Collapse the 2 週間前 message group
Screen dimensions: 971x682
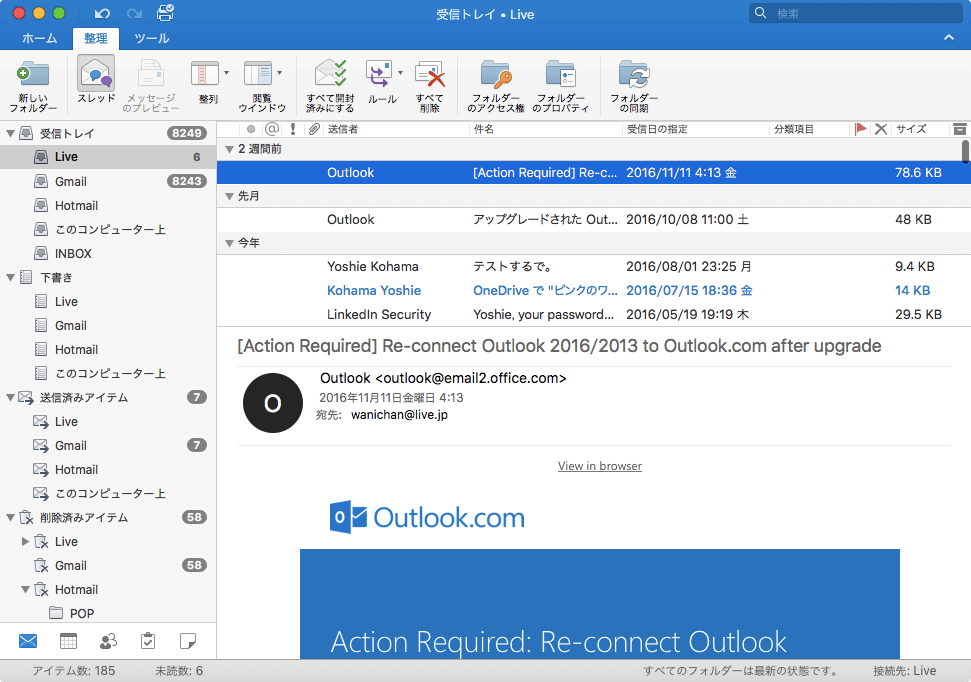point(229,149)
